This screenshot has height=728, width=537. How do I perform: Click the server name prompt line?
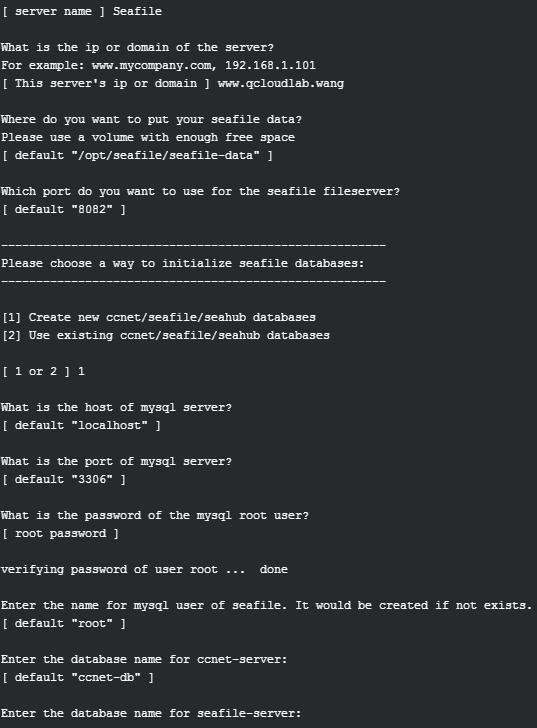pyautogui.click(x=82, y=11)
